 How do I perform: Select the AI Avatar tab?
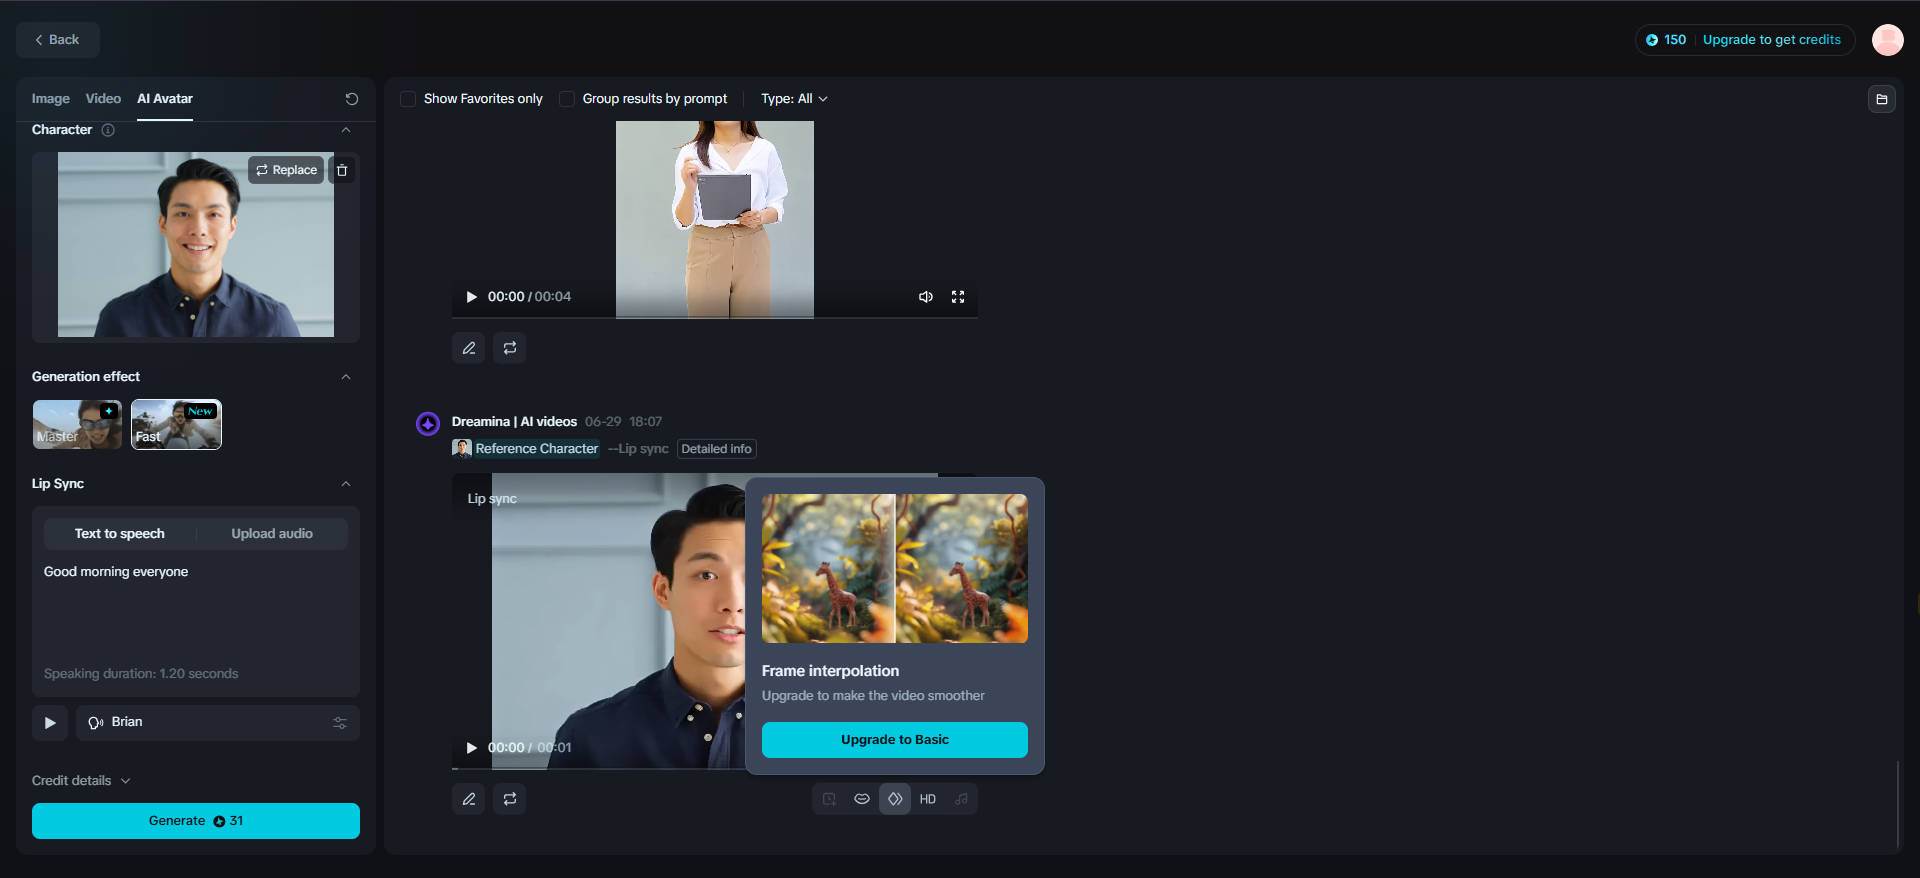point(165,99)
